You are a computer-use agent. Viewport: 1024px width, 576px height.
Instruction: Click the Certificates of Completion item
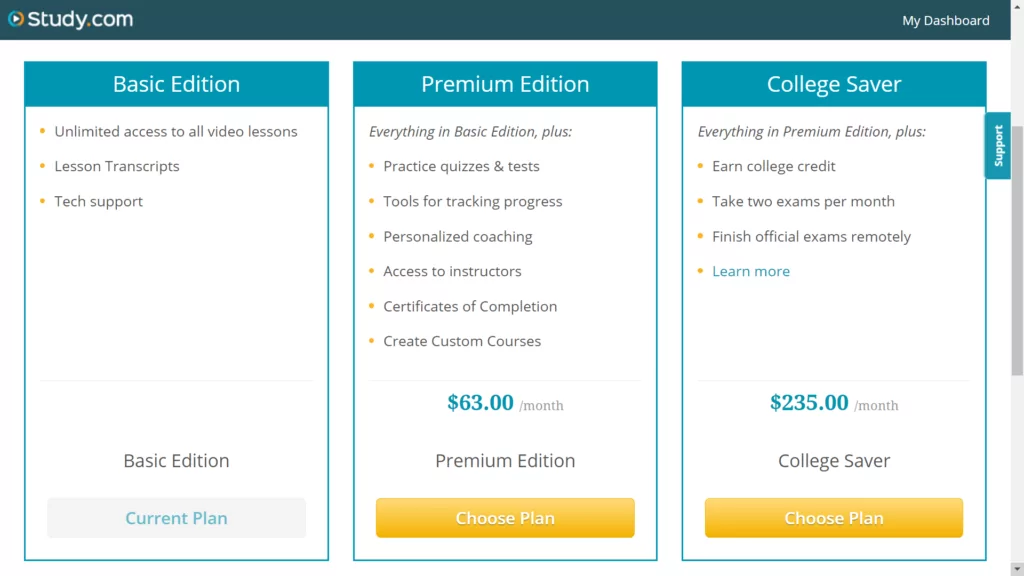470,306
